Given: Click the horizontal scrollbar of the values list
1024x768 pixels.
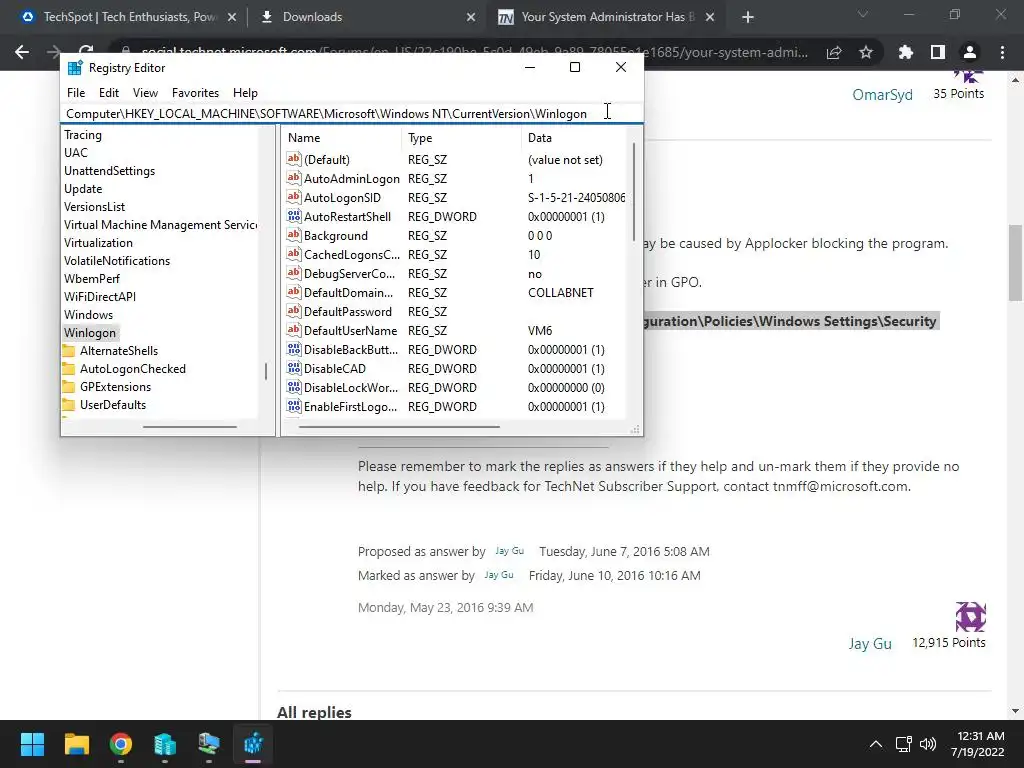Looking at the screenshot, I should pos(399,426).
